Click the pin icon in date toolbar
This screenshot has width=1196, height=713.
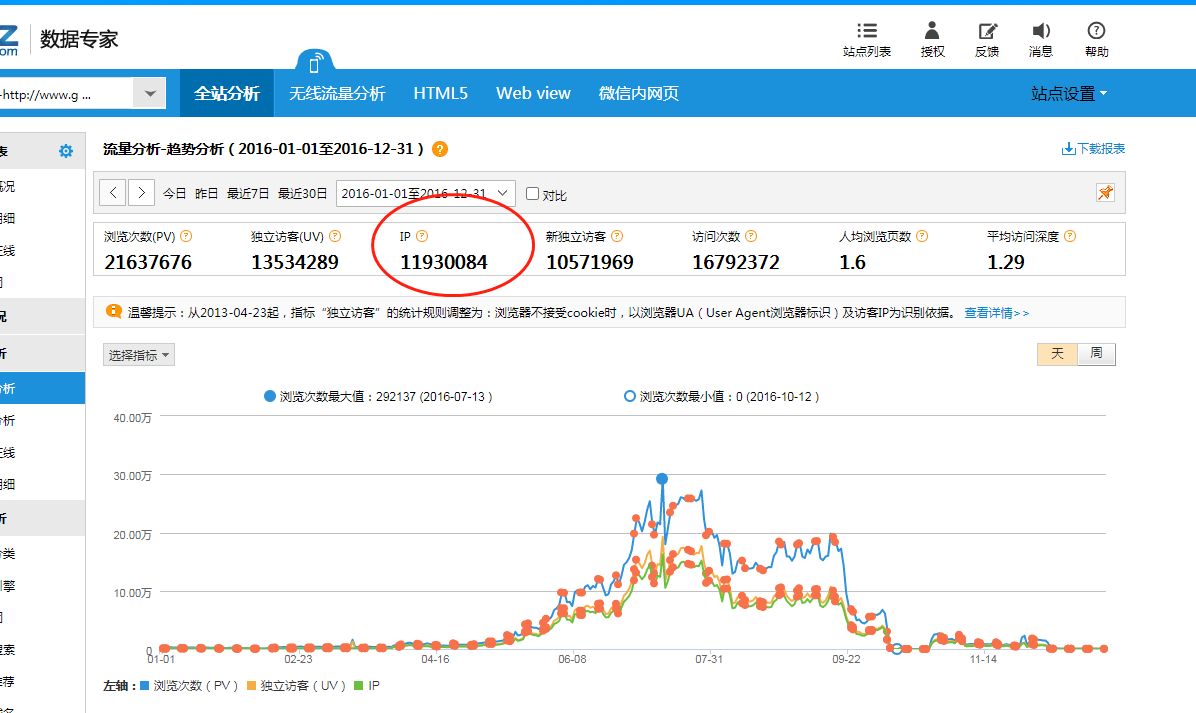[1105, 193]
